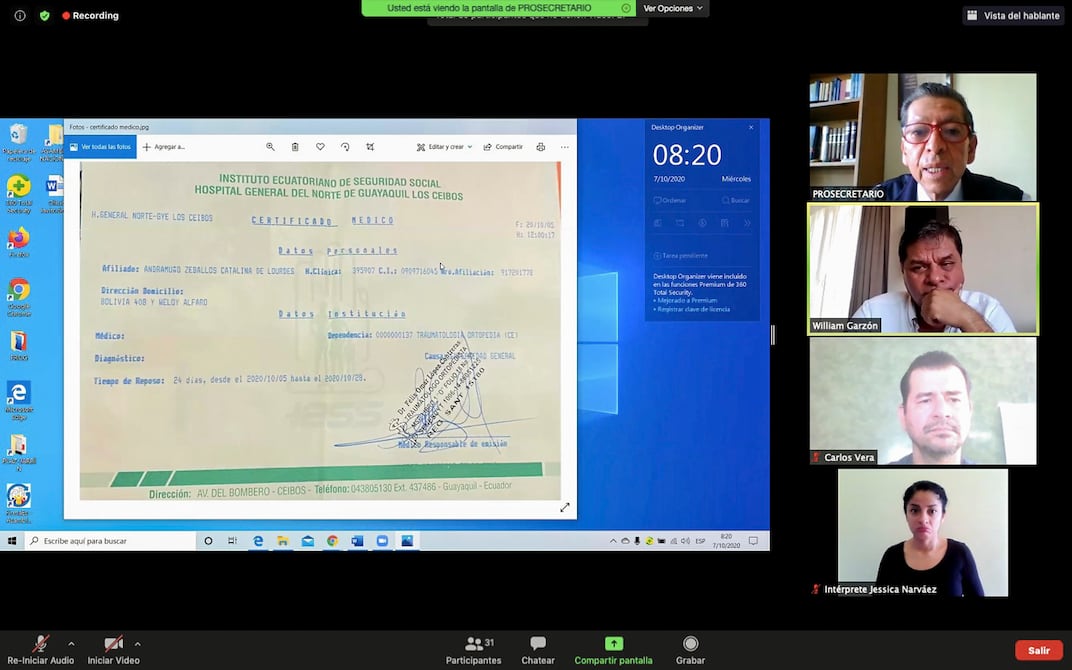1072x670 pixels.
Task: Click the zoom magnifier in Photos toolbar
Action: [x=270, y=147]
